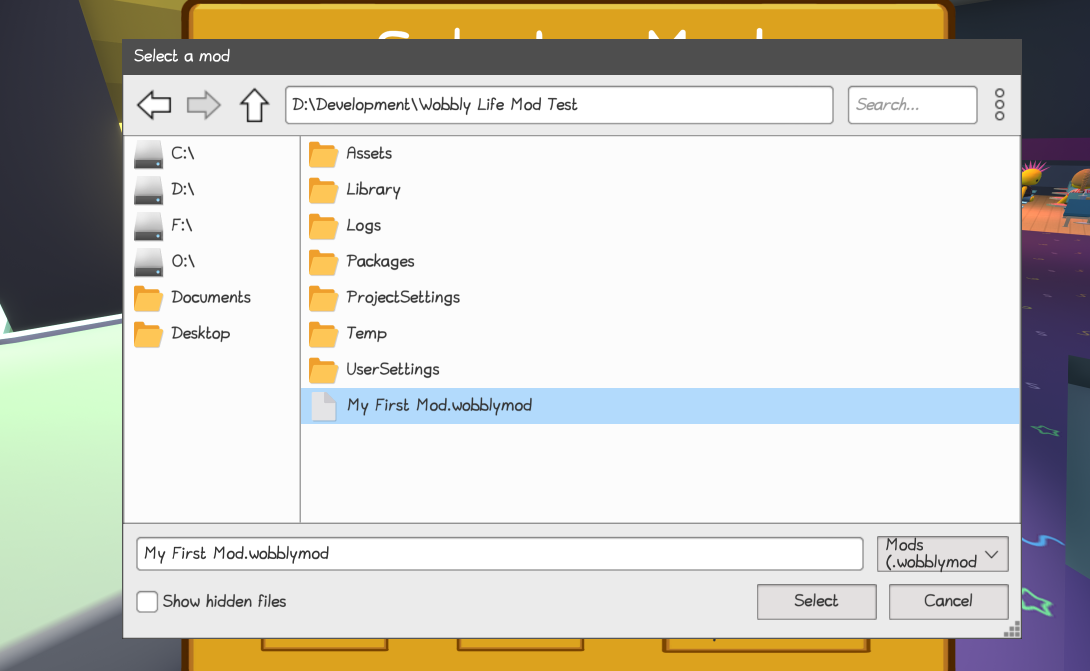Open the Mods (.wobblymod) file type dropdown
The height and width of the screenshot is (671, 1090).
(x=943, y=553)
